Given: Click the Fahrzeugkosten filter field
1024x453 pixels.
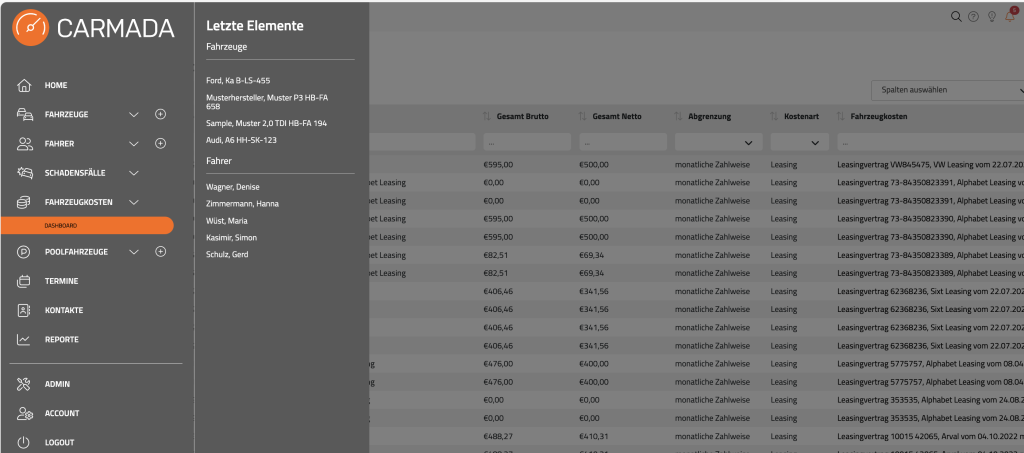Looking at the screenshot, I should pyautogui.click(x=931, y=142).
